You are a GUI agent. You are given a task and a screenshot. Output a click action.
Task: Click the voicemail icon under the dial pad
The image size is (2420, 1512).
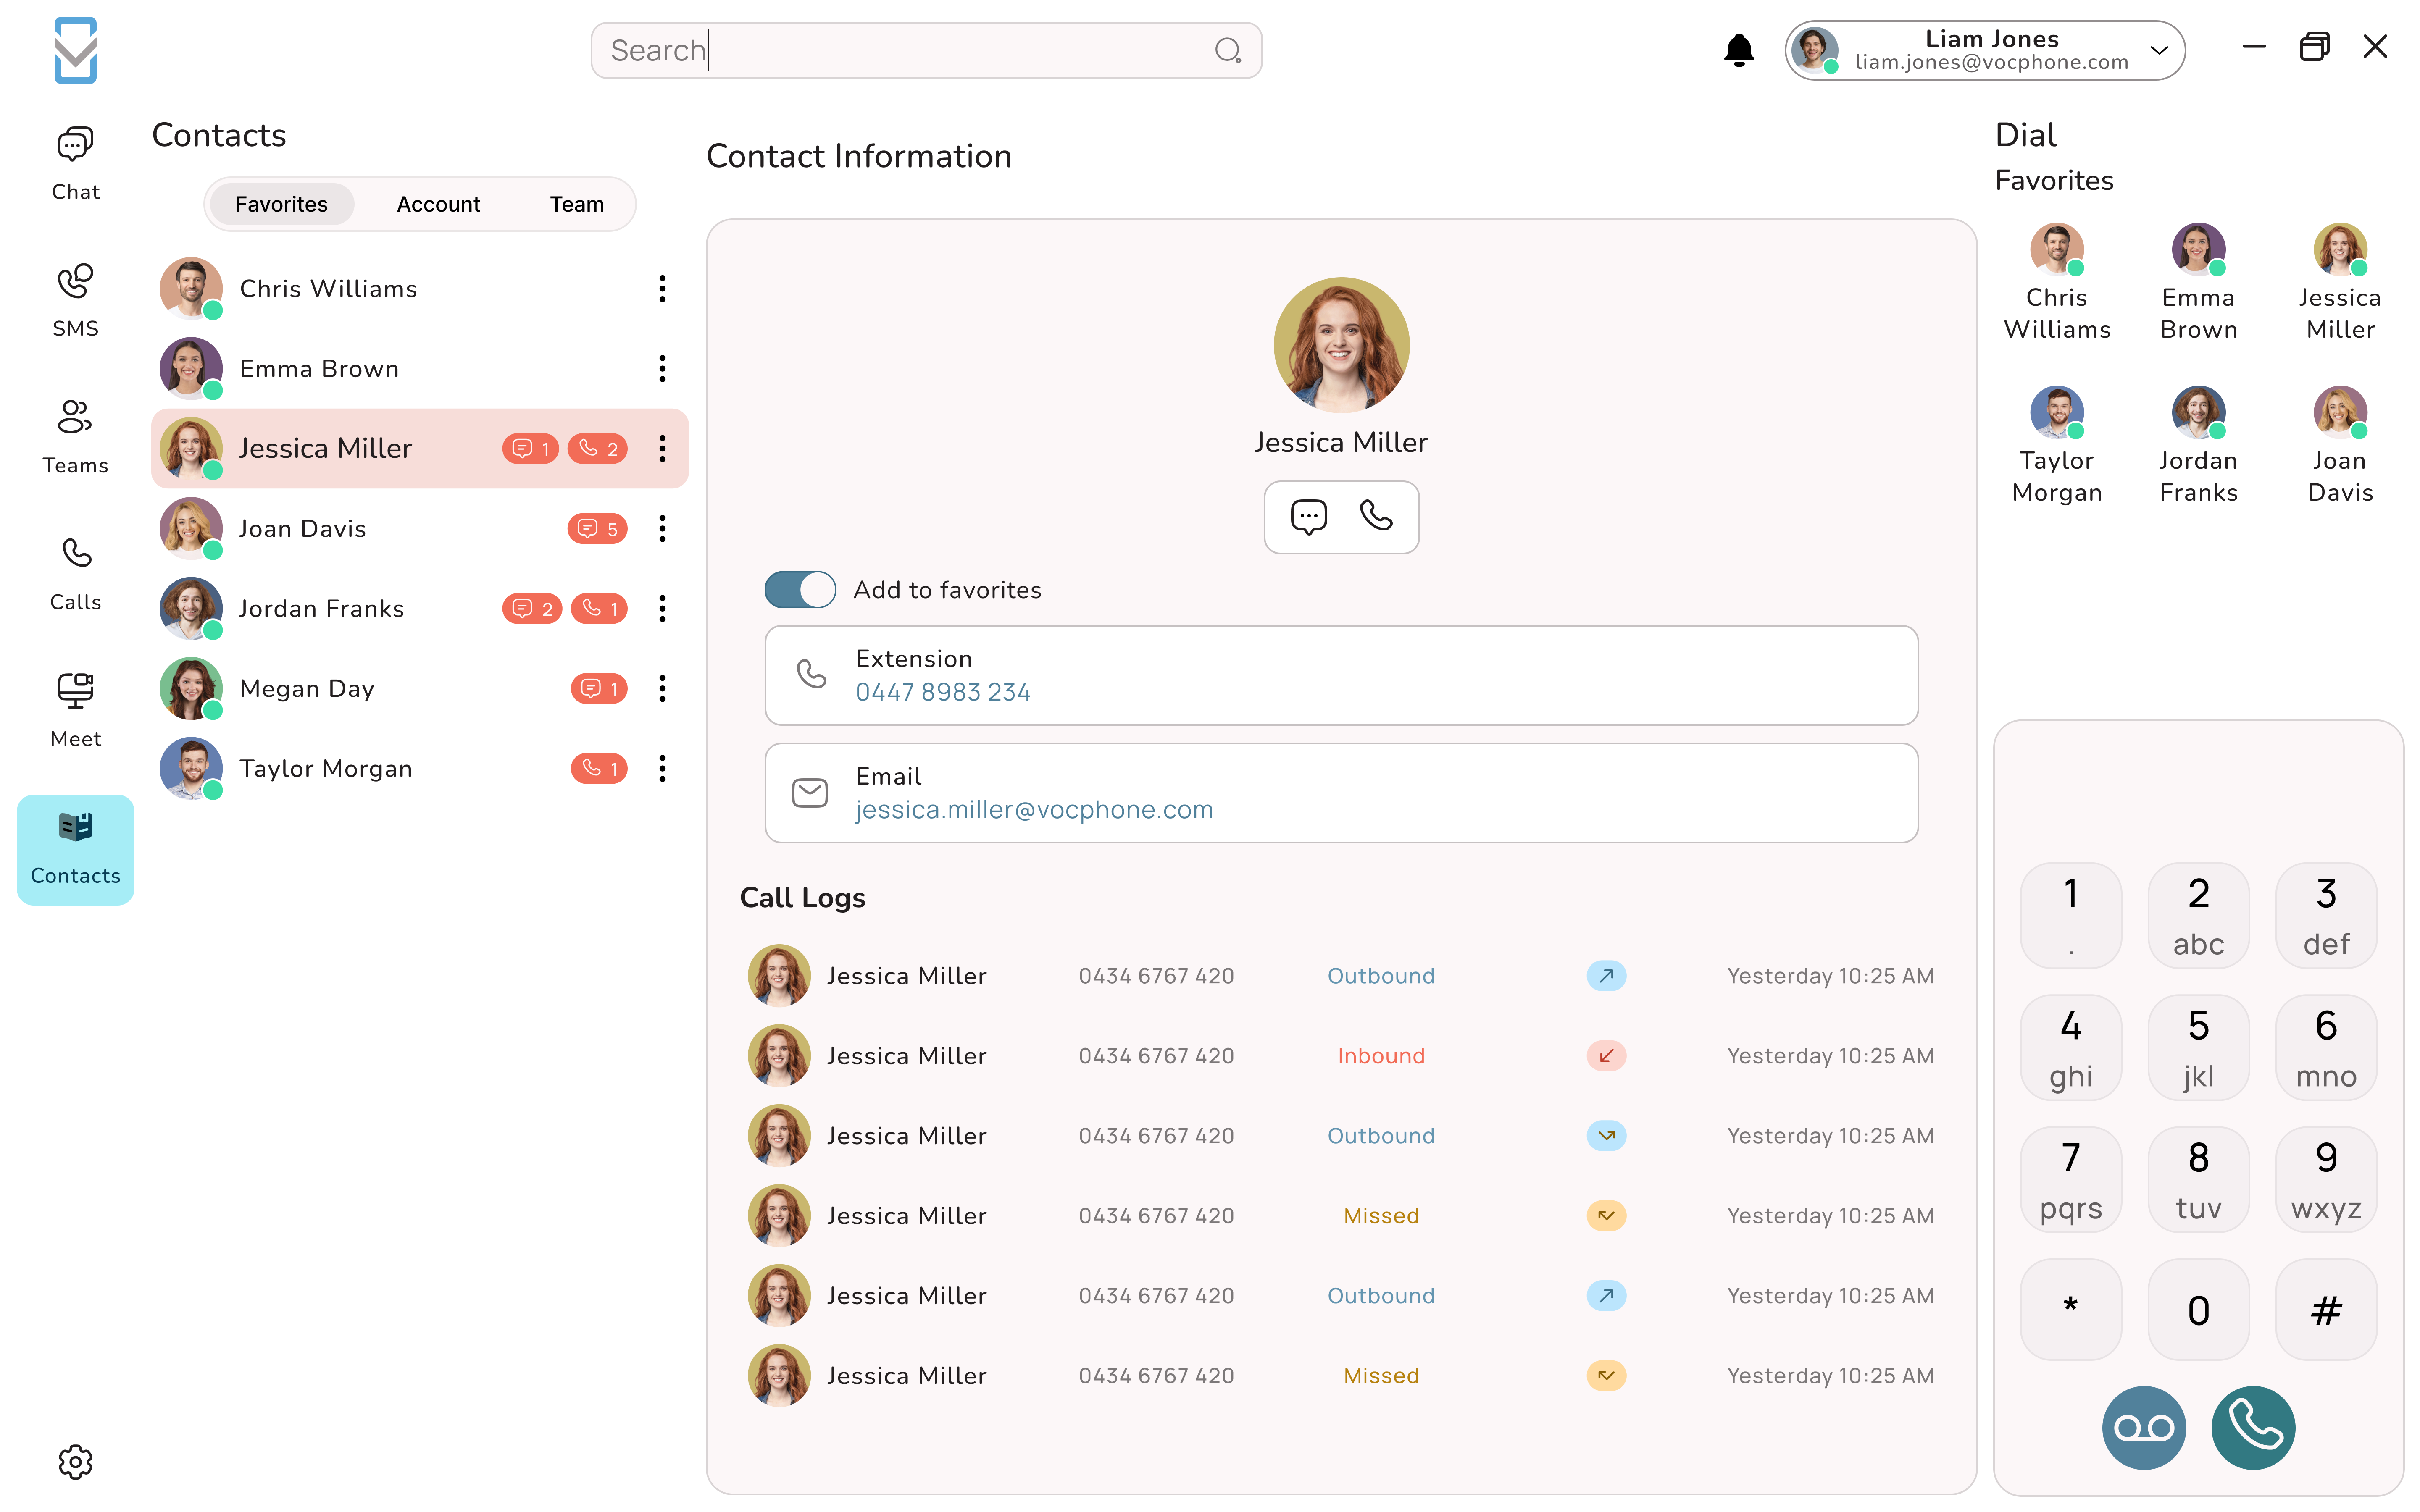(x=2143, y=1427)
